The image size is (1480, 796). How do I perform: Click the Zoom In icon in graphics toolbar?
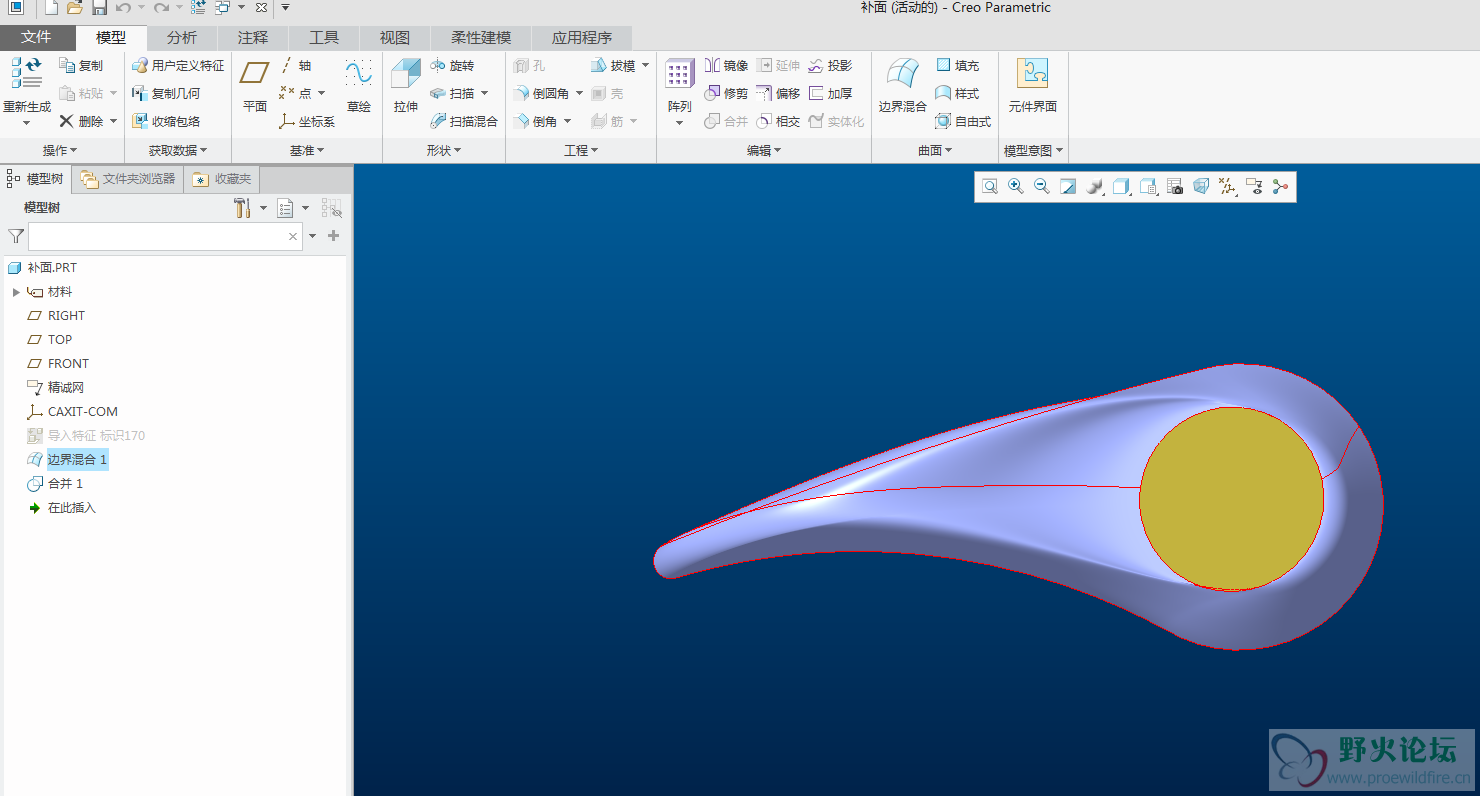tap(1016, 186)
